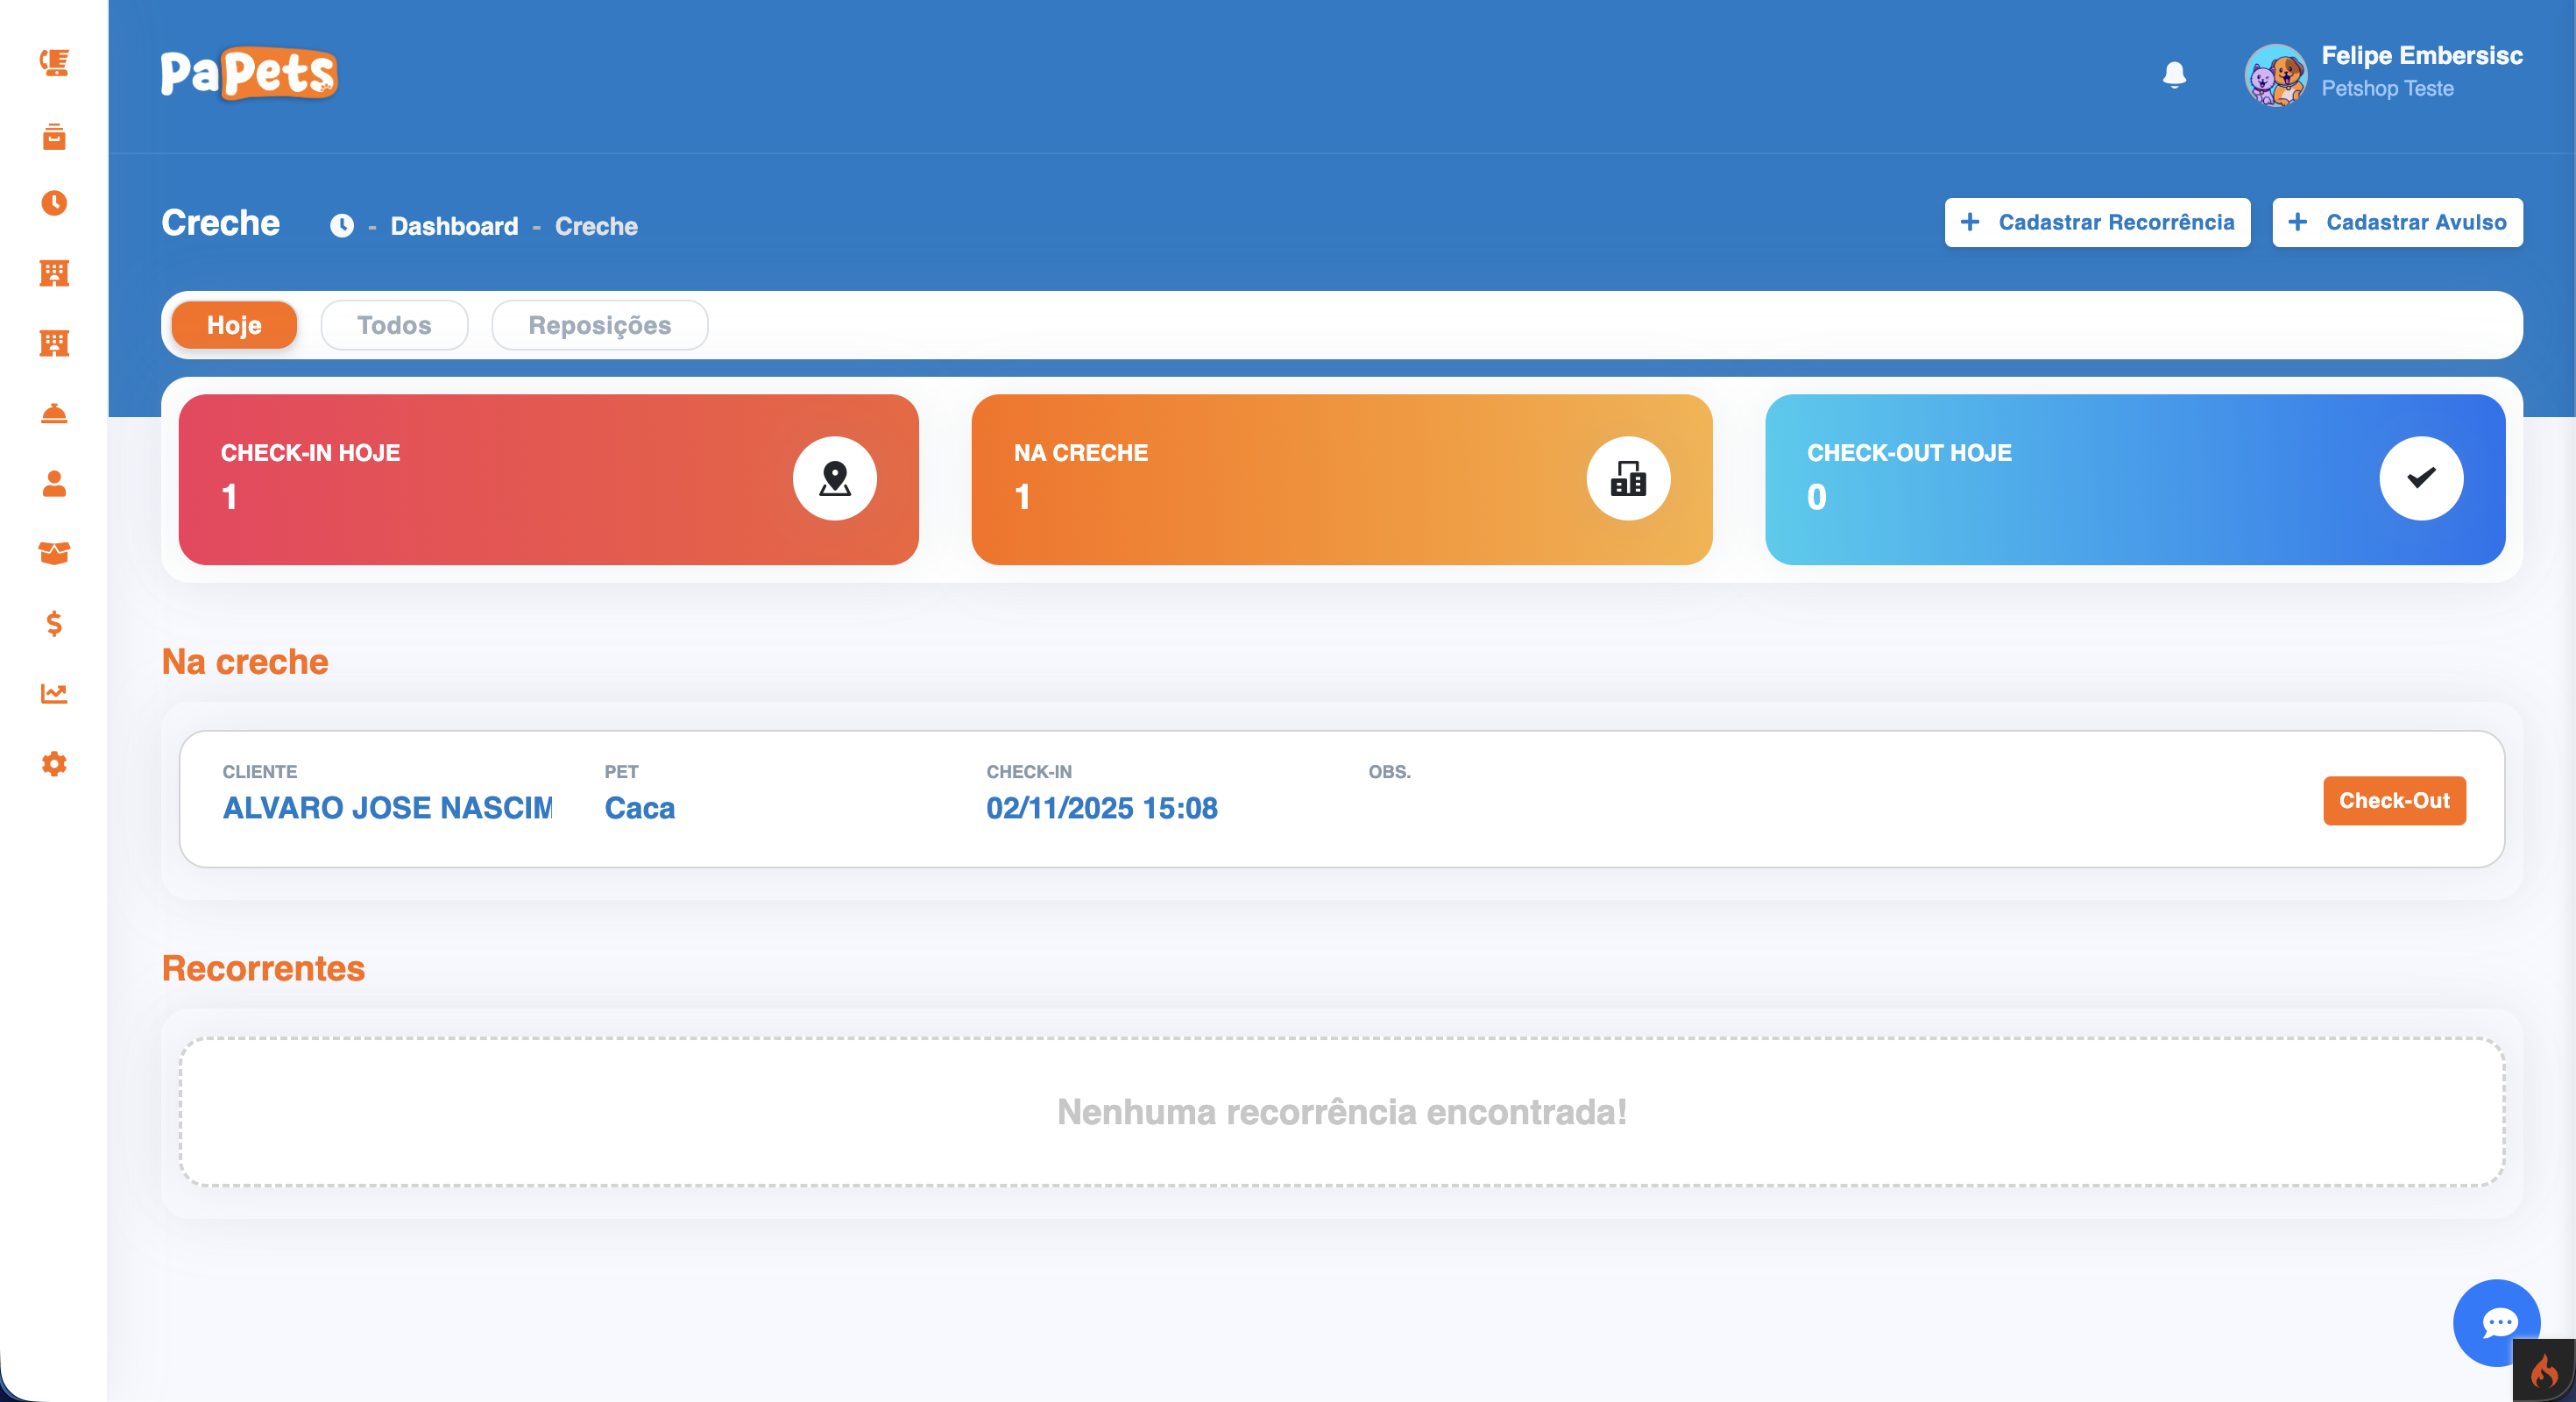Click the archive box sidebar icon

click(x=54, y=136)
